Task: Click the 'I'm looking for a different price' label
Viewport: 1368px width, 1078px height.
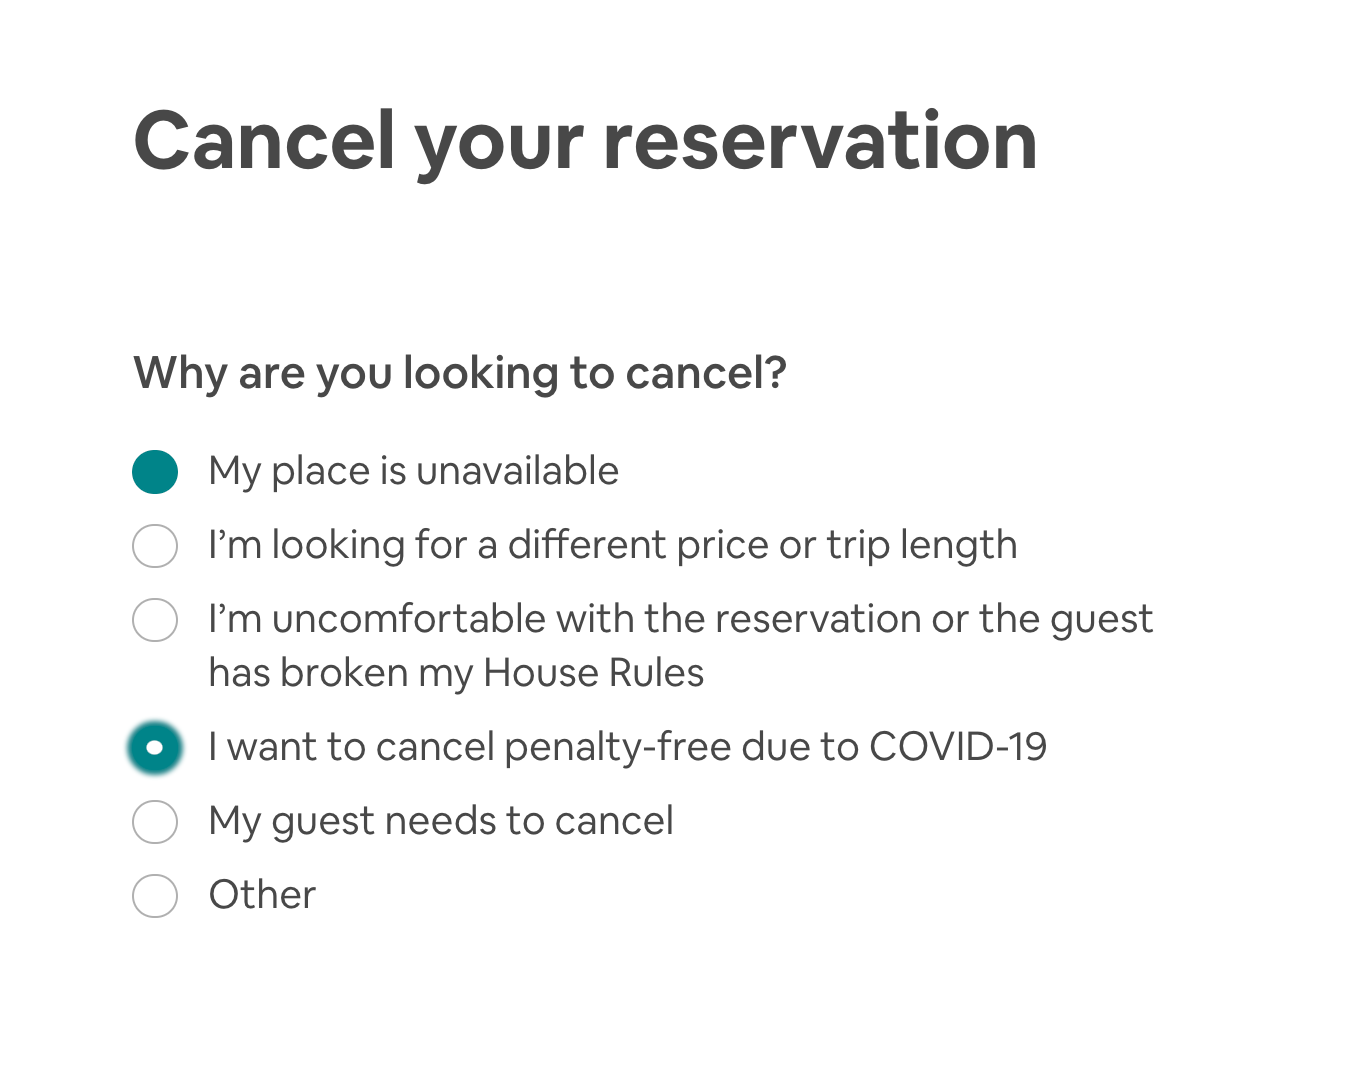Action: pos(613,546)
